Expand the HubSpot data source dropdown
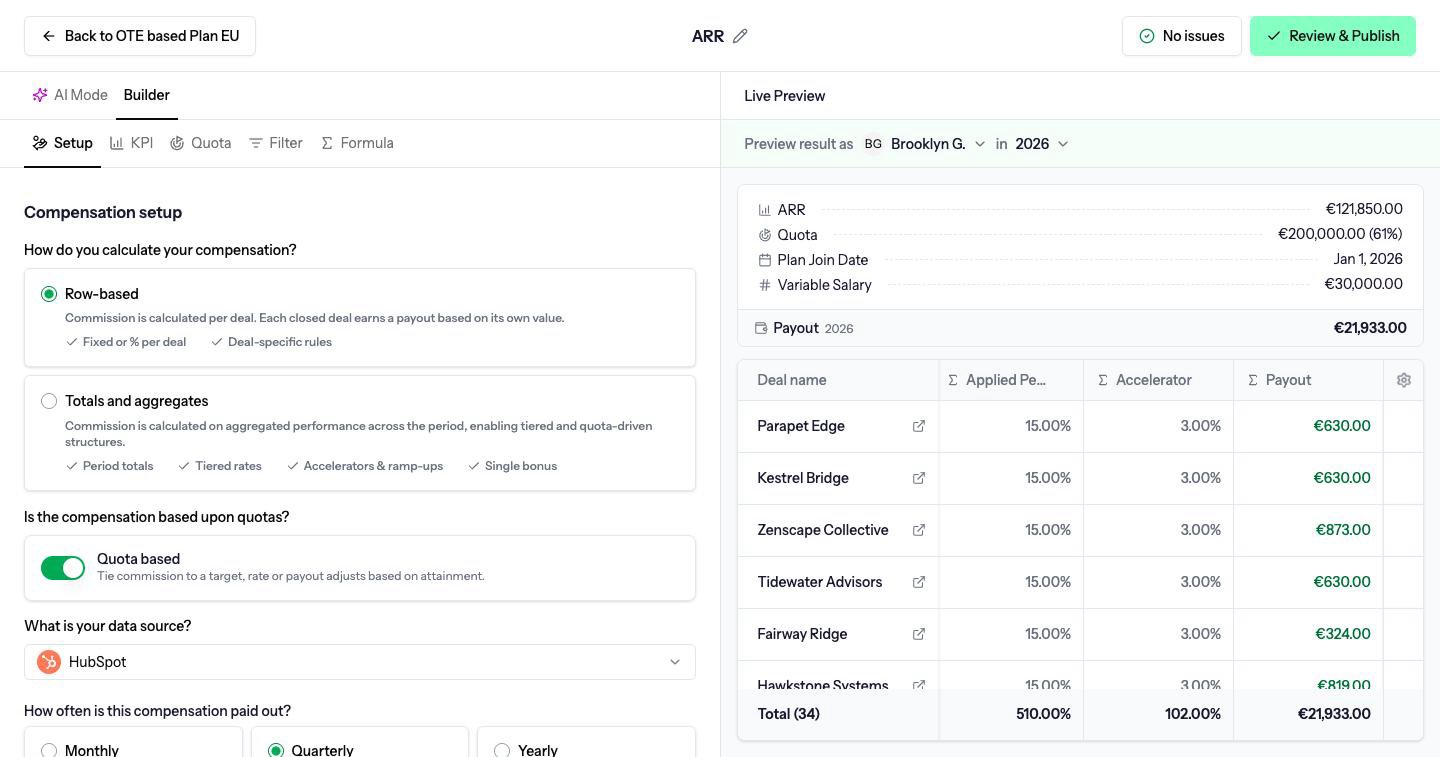The height and width of the screenshot is (757, 1440). click(360, 662)
